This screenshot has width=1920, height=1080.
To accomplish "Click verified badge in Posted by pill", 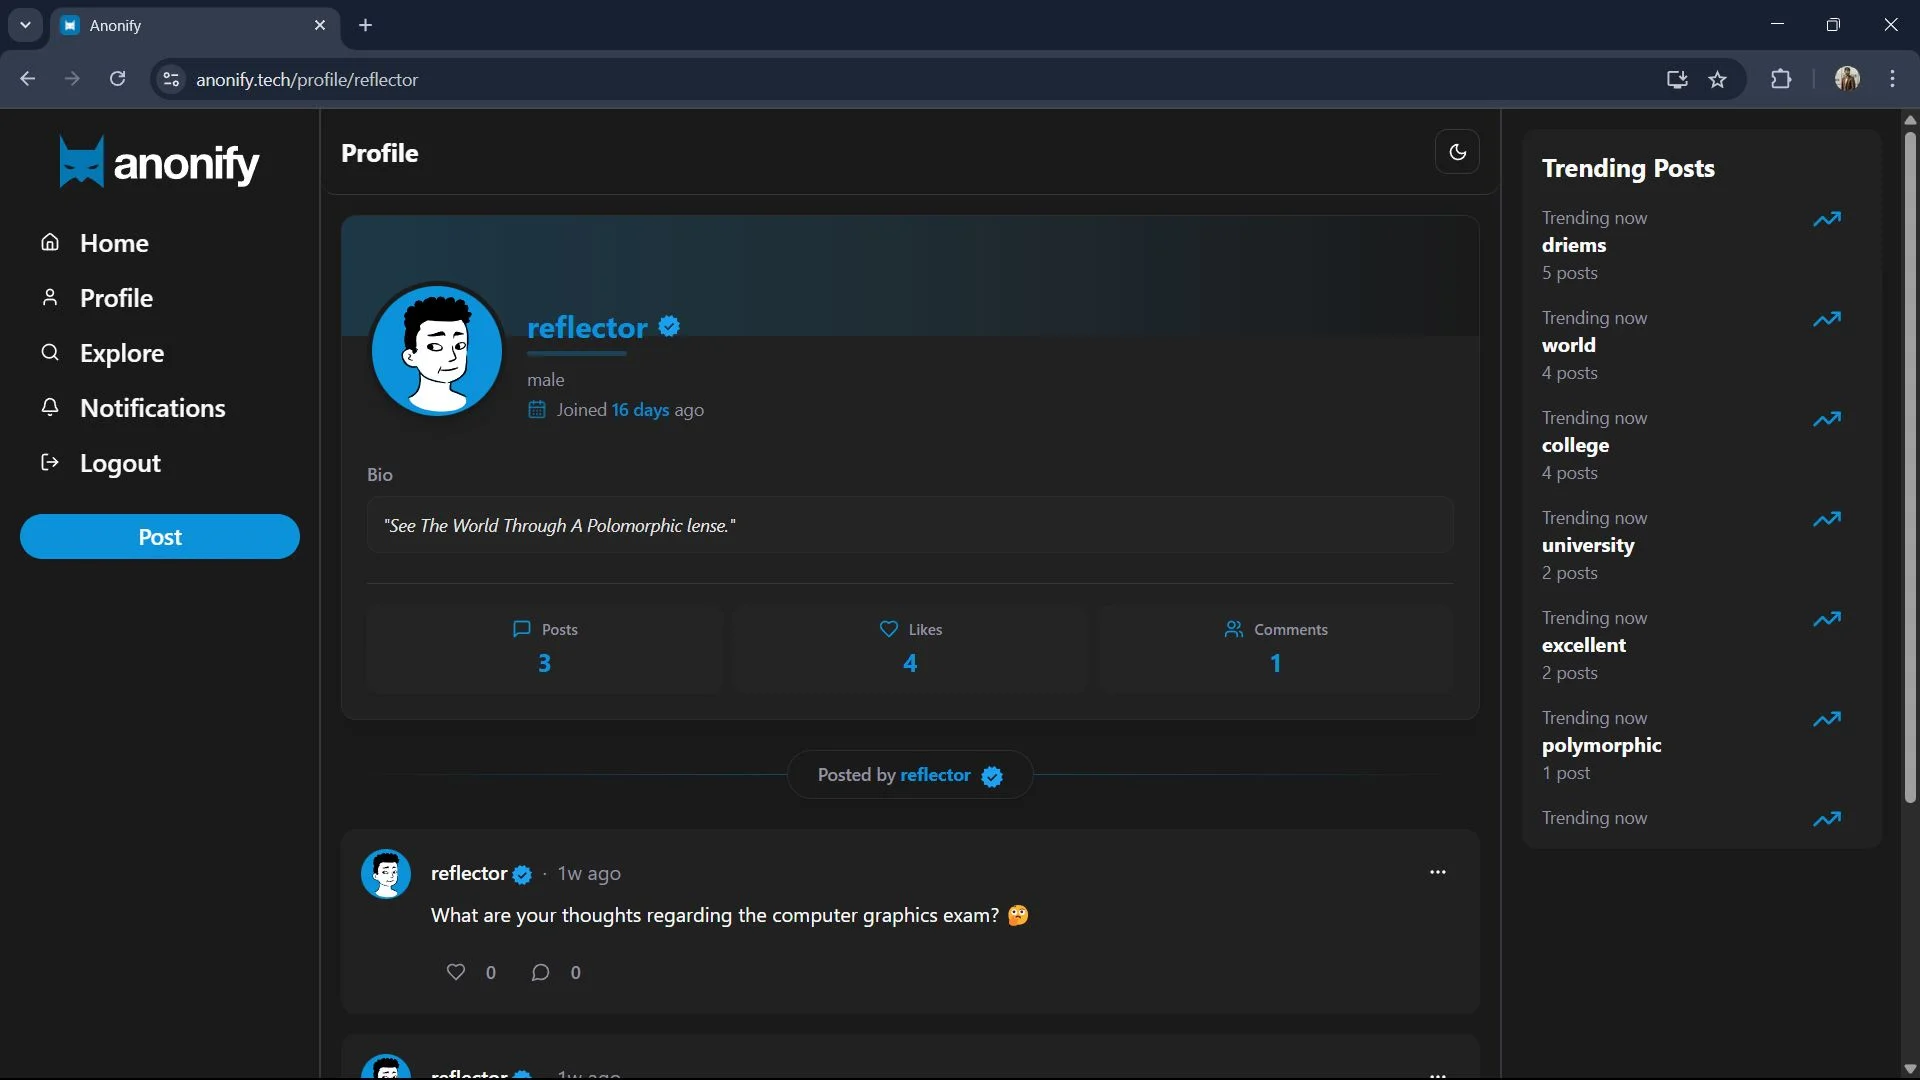I will pyautogui.click(x=992, y=777).
